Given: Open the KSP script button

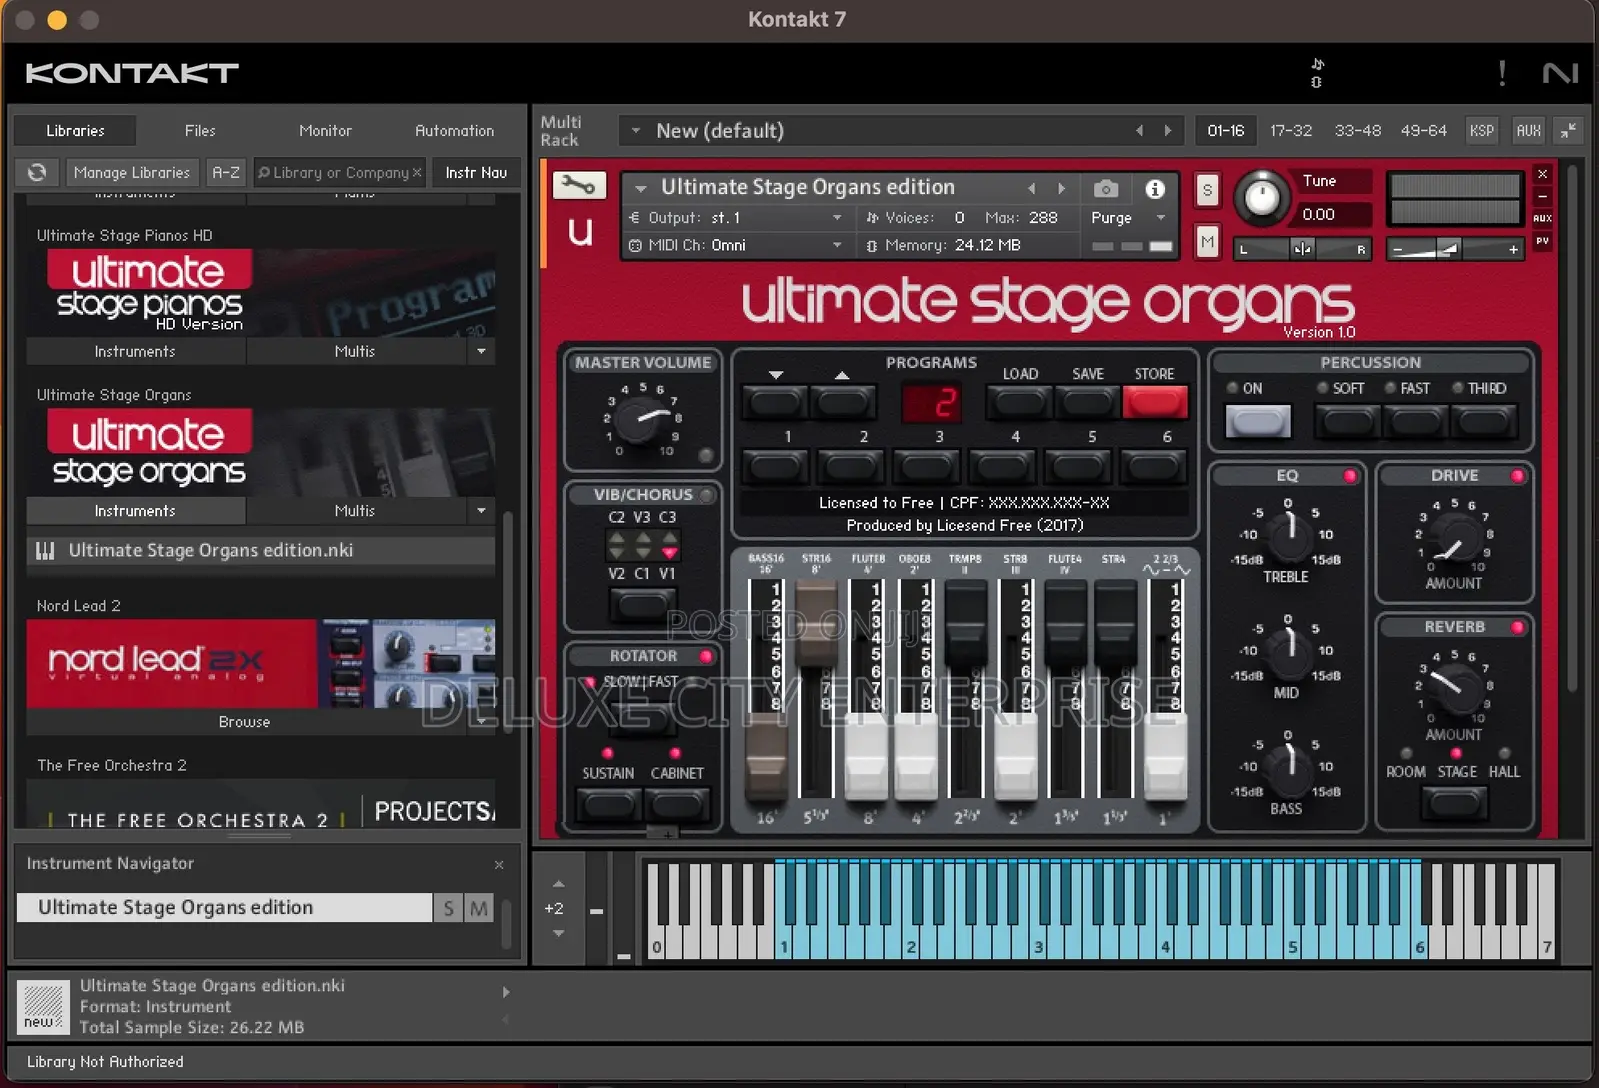Looking at the screenshot, I should click(1482, 130).
